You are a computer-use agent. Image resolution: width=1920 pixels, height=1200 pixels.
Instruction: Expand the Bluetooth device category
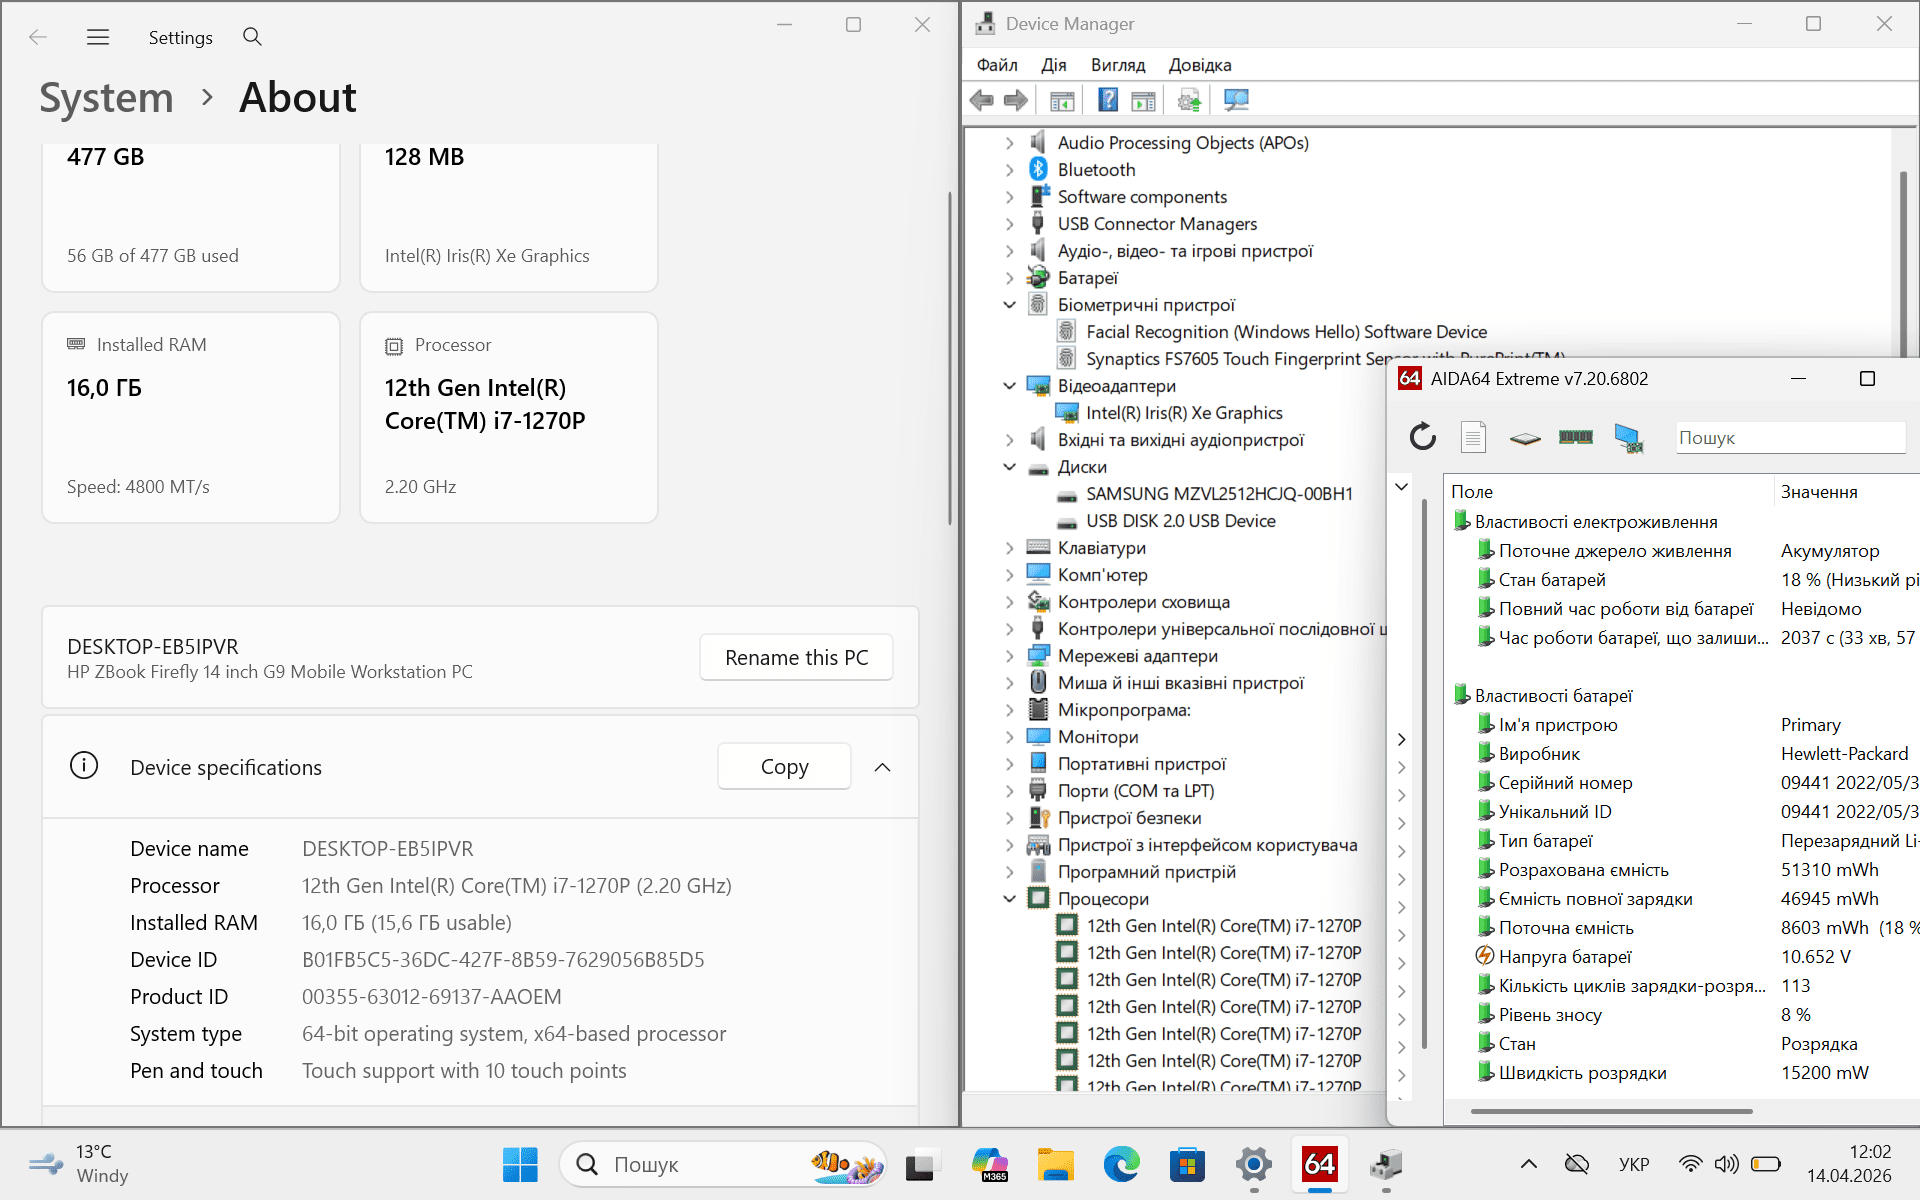(x=1009, y=170)
